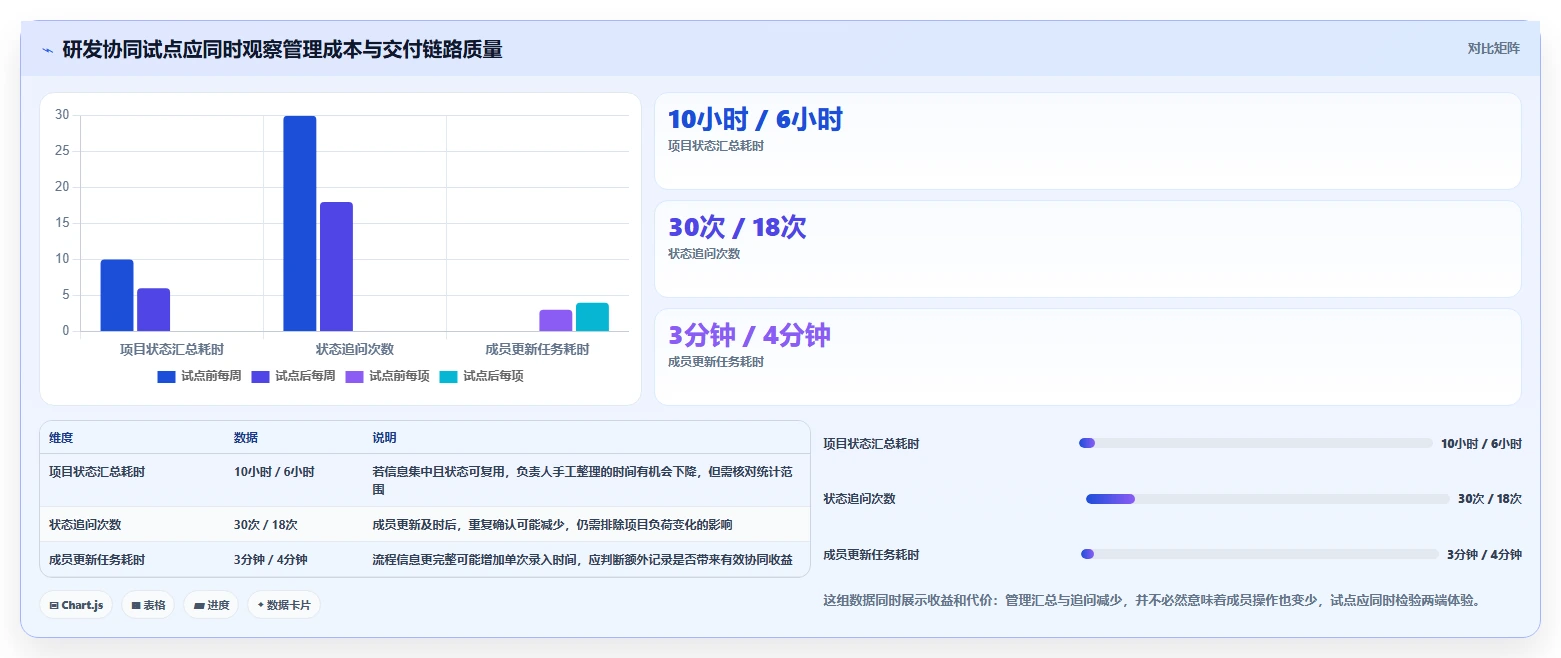Toggle the 试点前每周 legend swatch
Screen dimensions: 1561x658
click(167, 377)
